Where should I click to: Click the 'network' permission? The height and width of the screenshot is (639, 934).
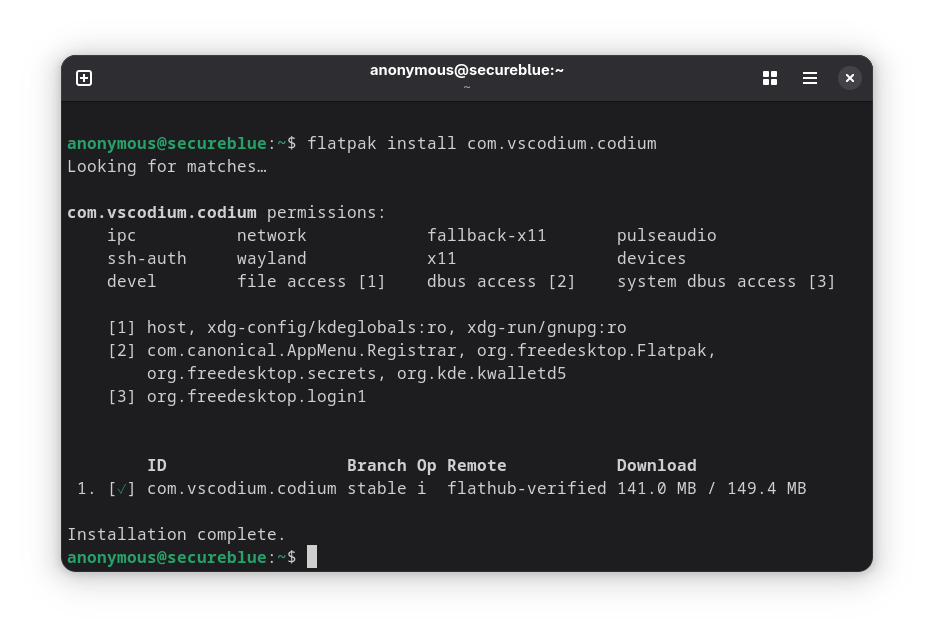point(272,236)
